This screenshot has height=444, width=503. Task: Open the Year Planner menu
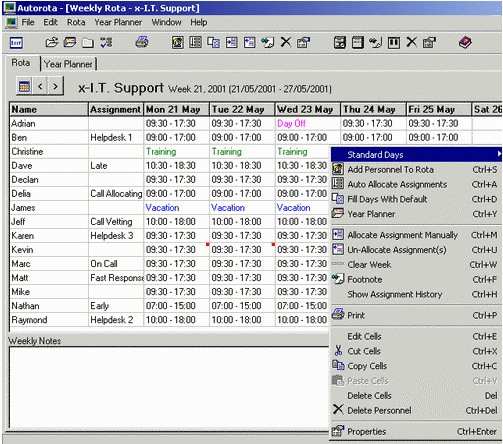pos(118,22)
